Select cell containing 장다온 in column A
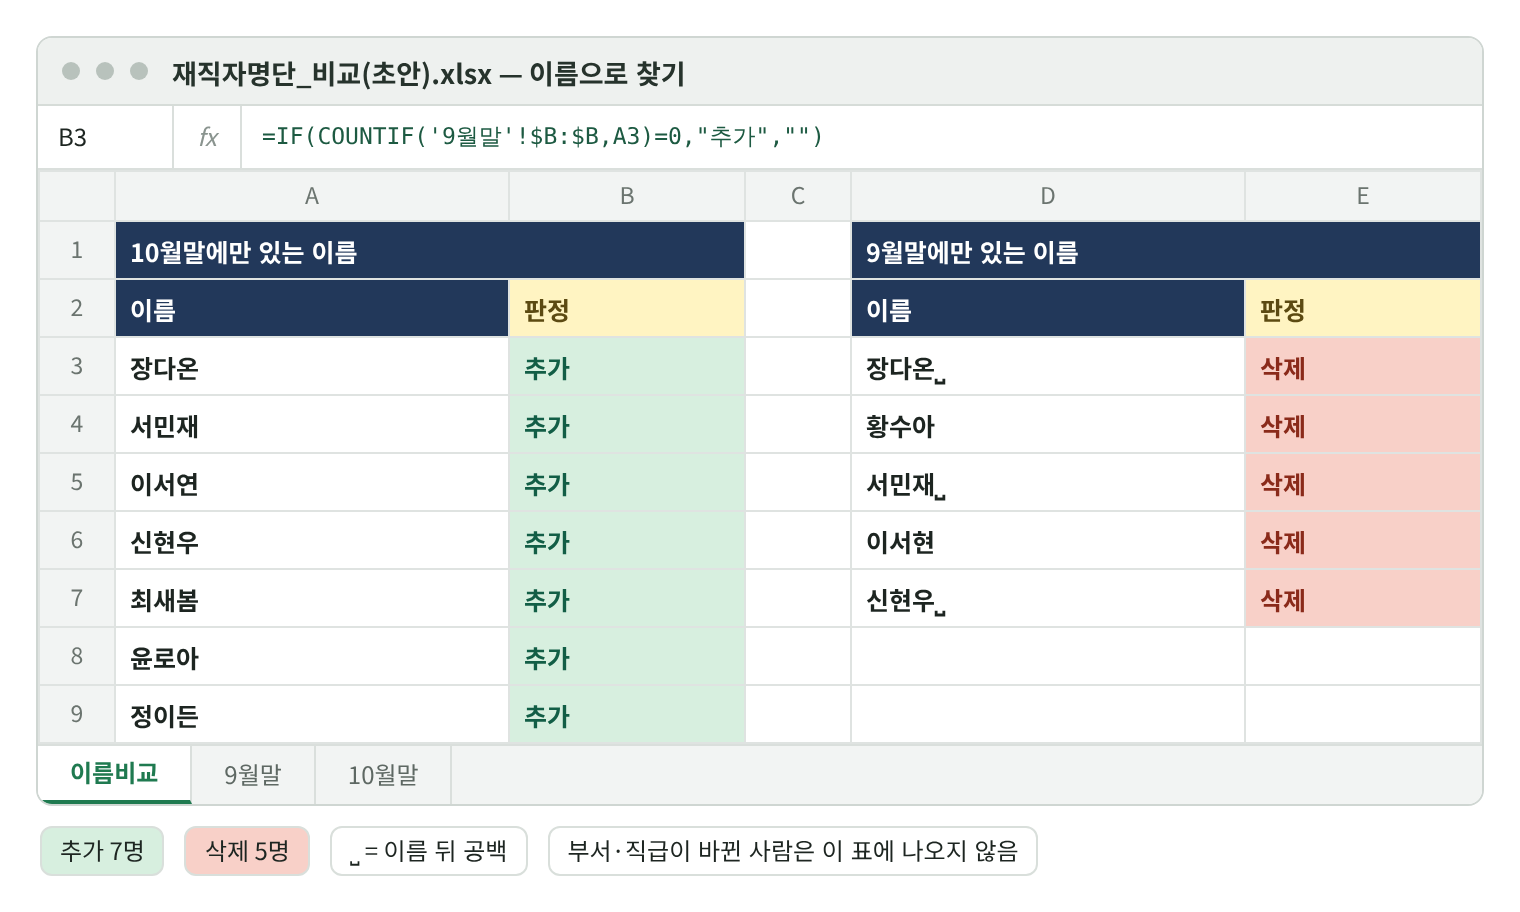 coord(312,366)
